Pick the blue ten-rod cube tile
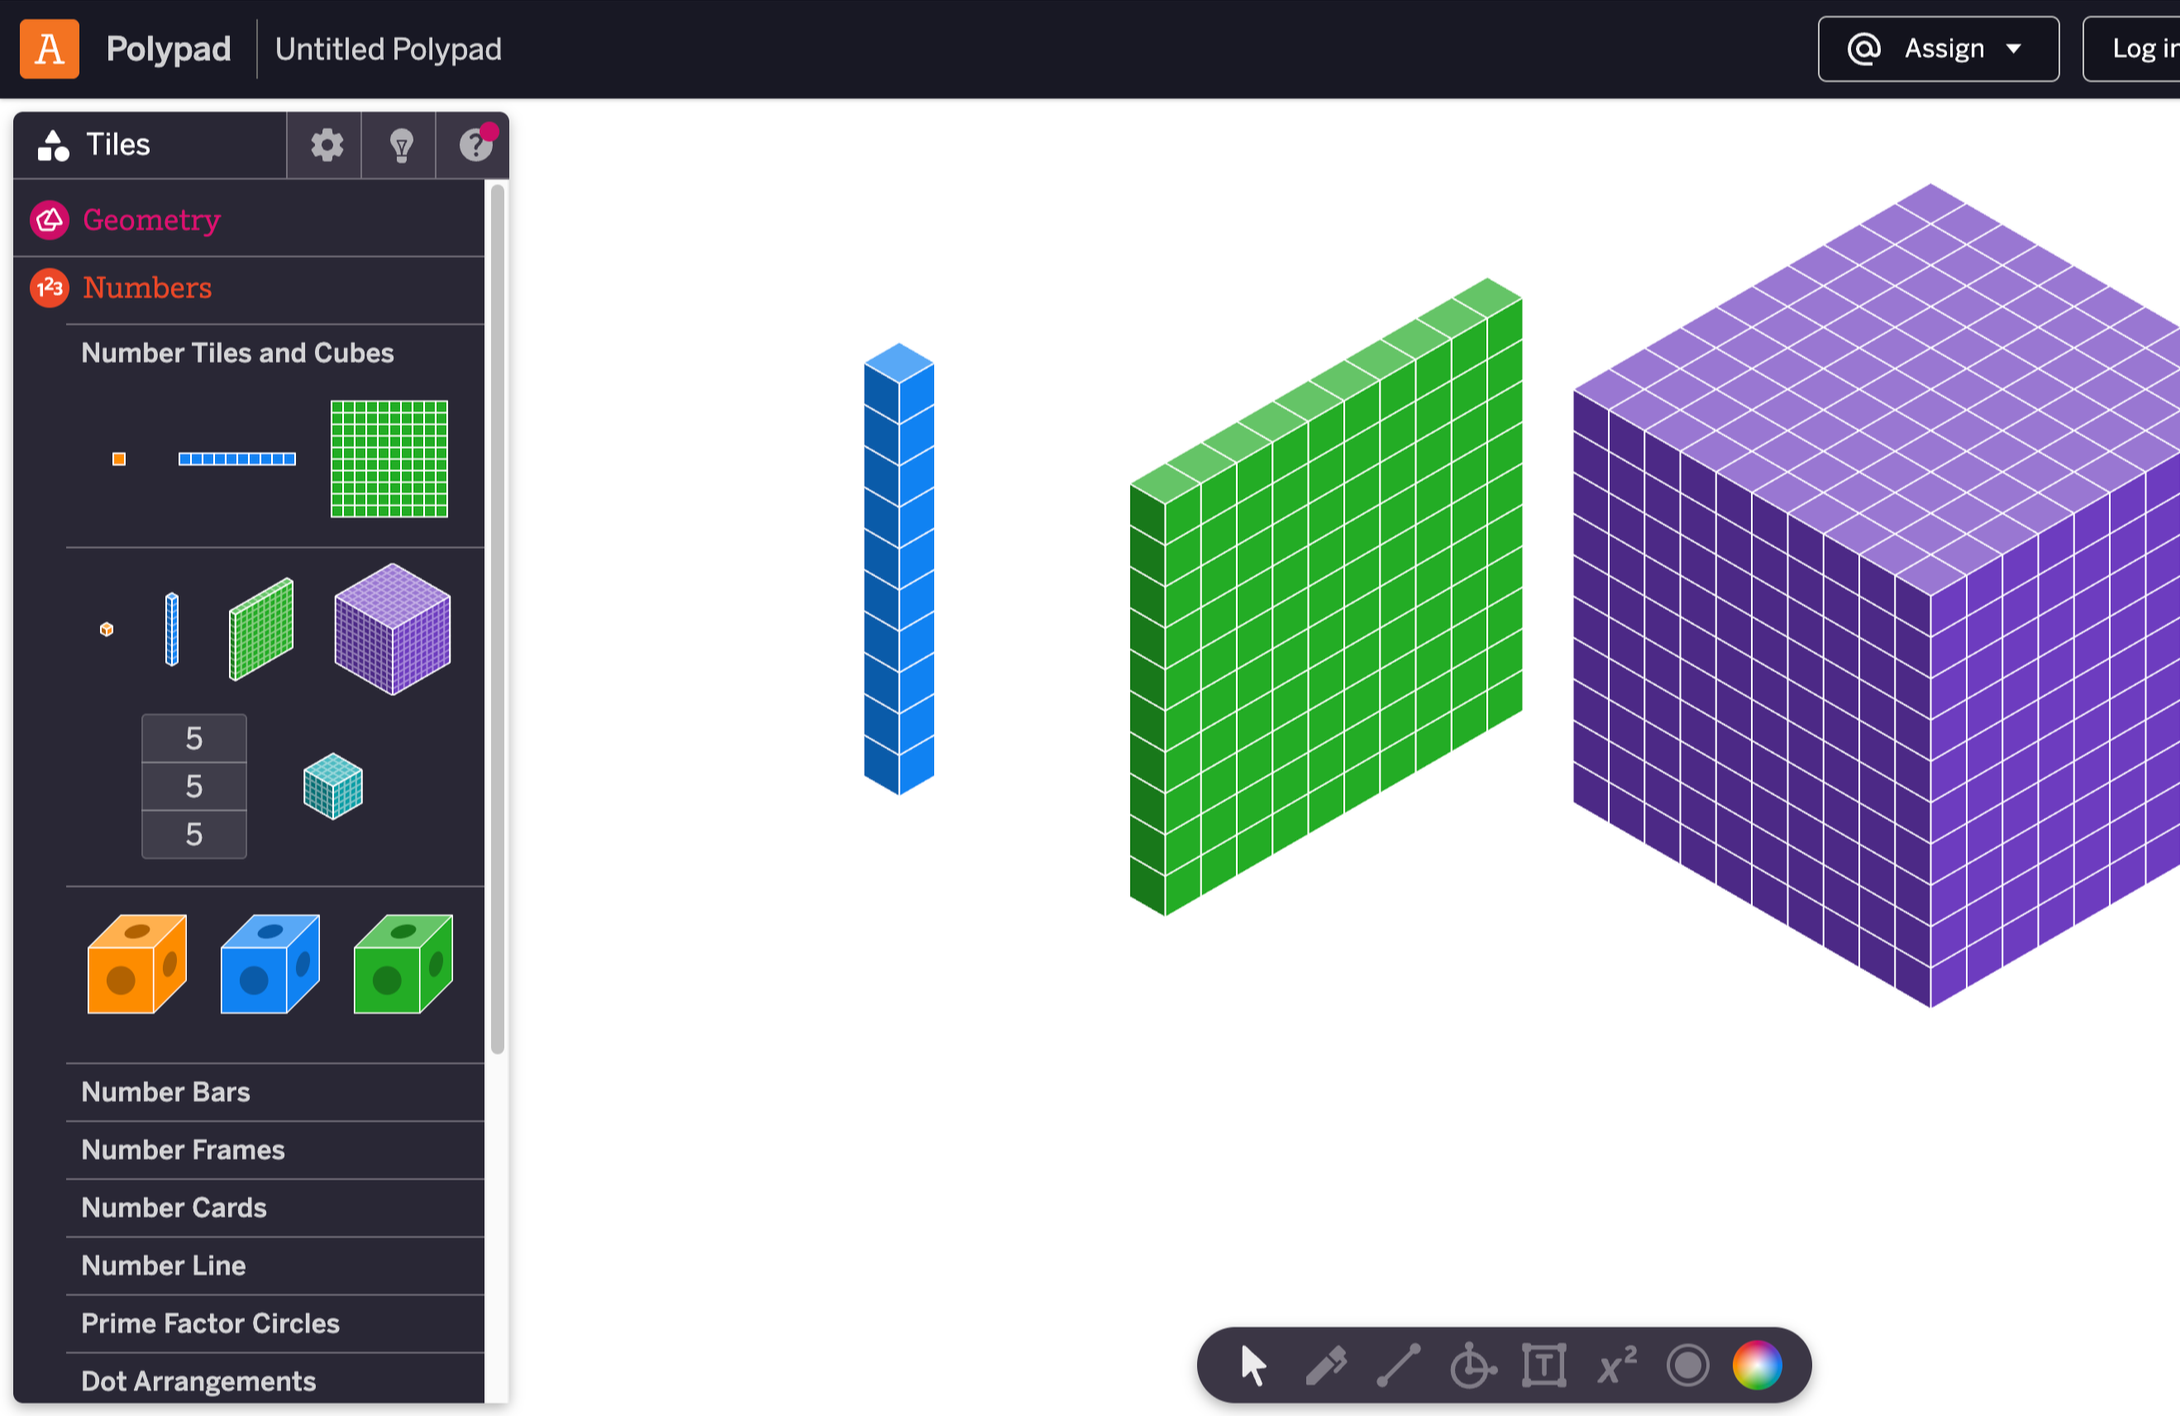 172,629
